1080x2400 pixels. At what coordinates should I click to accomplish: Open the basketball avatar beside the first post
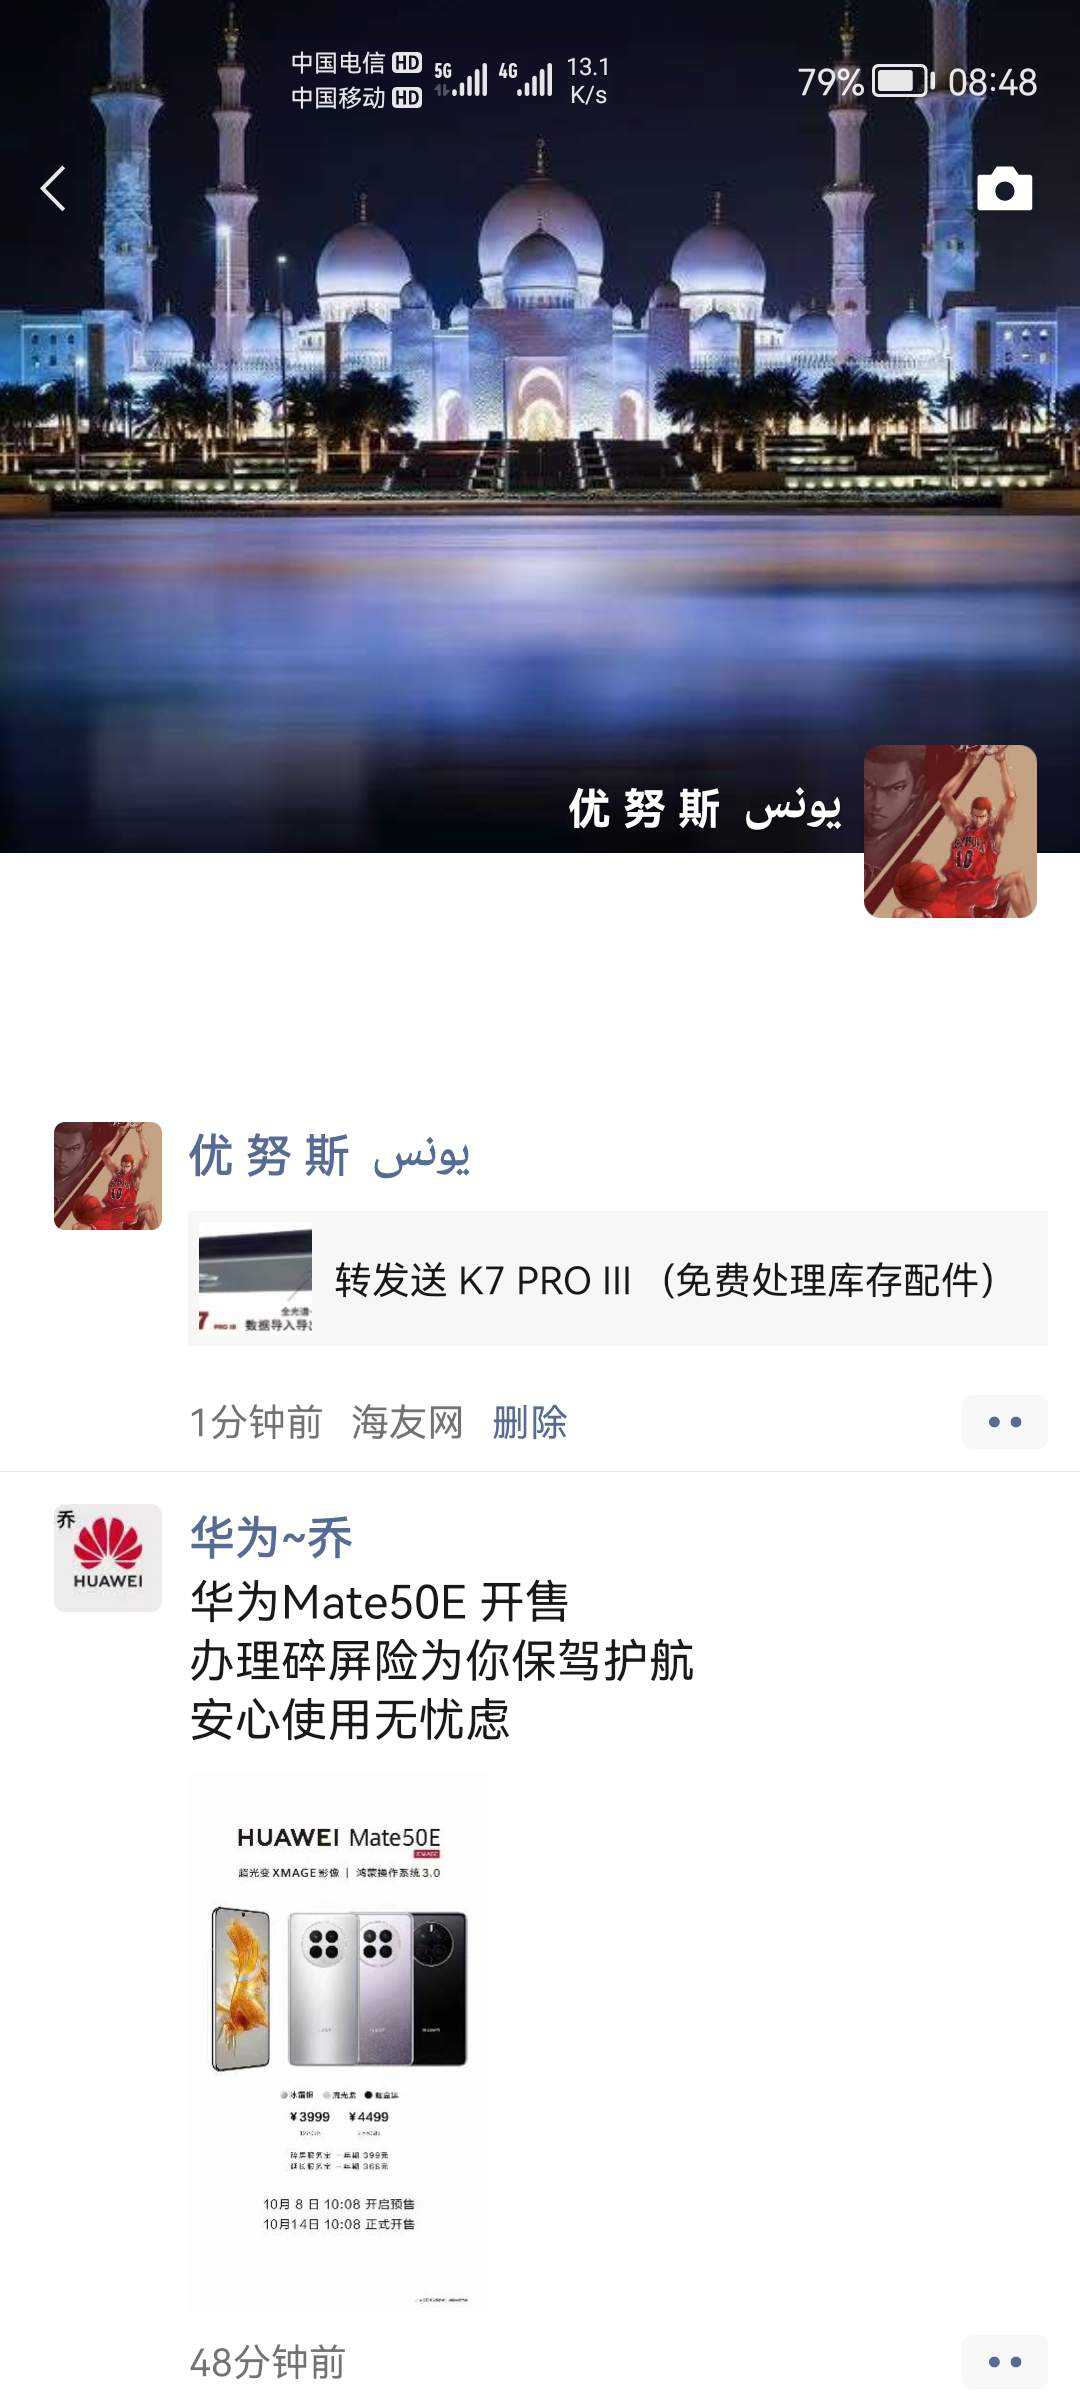pyautogui.click(x=108, y=1176)
